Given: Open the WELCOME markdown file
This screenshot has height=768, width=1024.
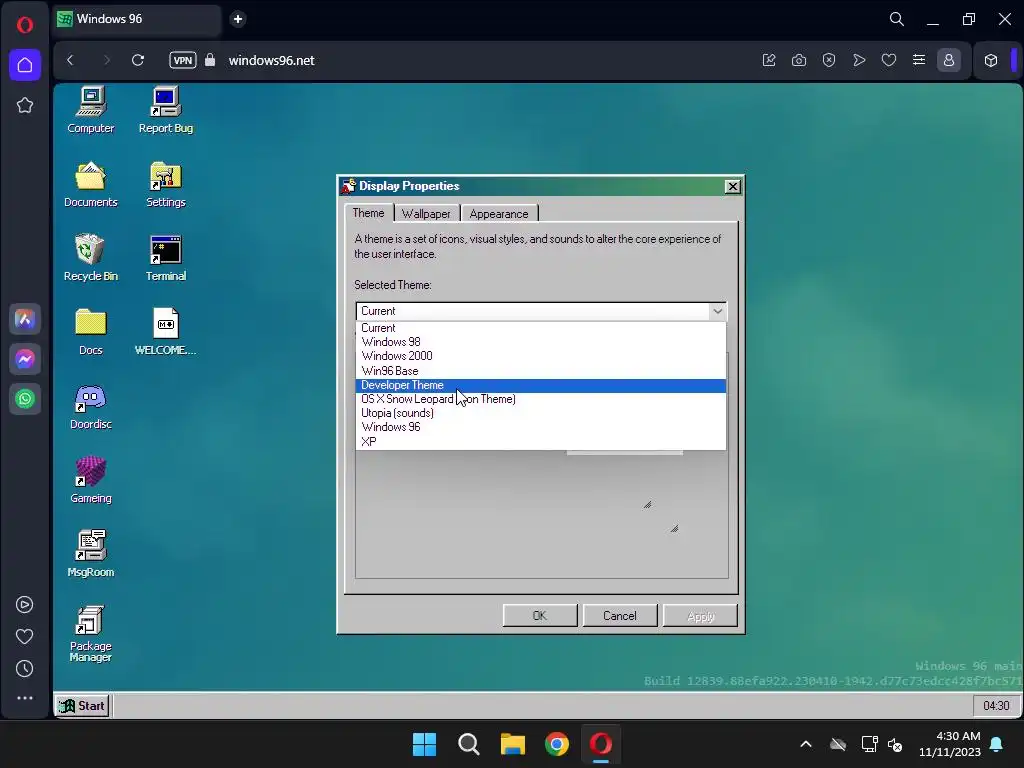Looking at the screenshot, I should pos(165,332).
